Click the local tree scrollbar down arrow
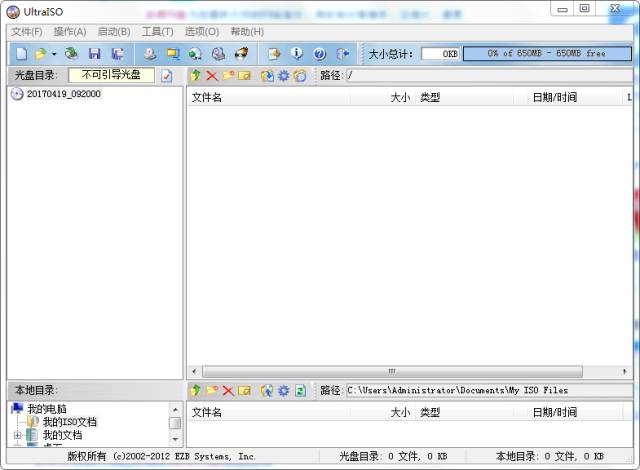 (x=175, y=439)
